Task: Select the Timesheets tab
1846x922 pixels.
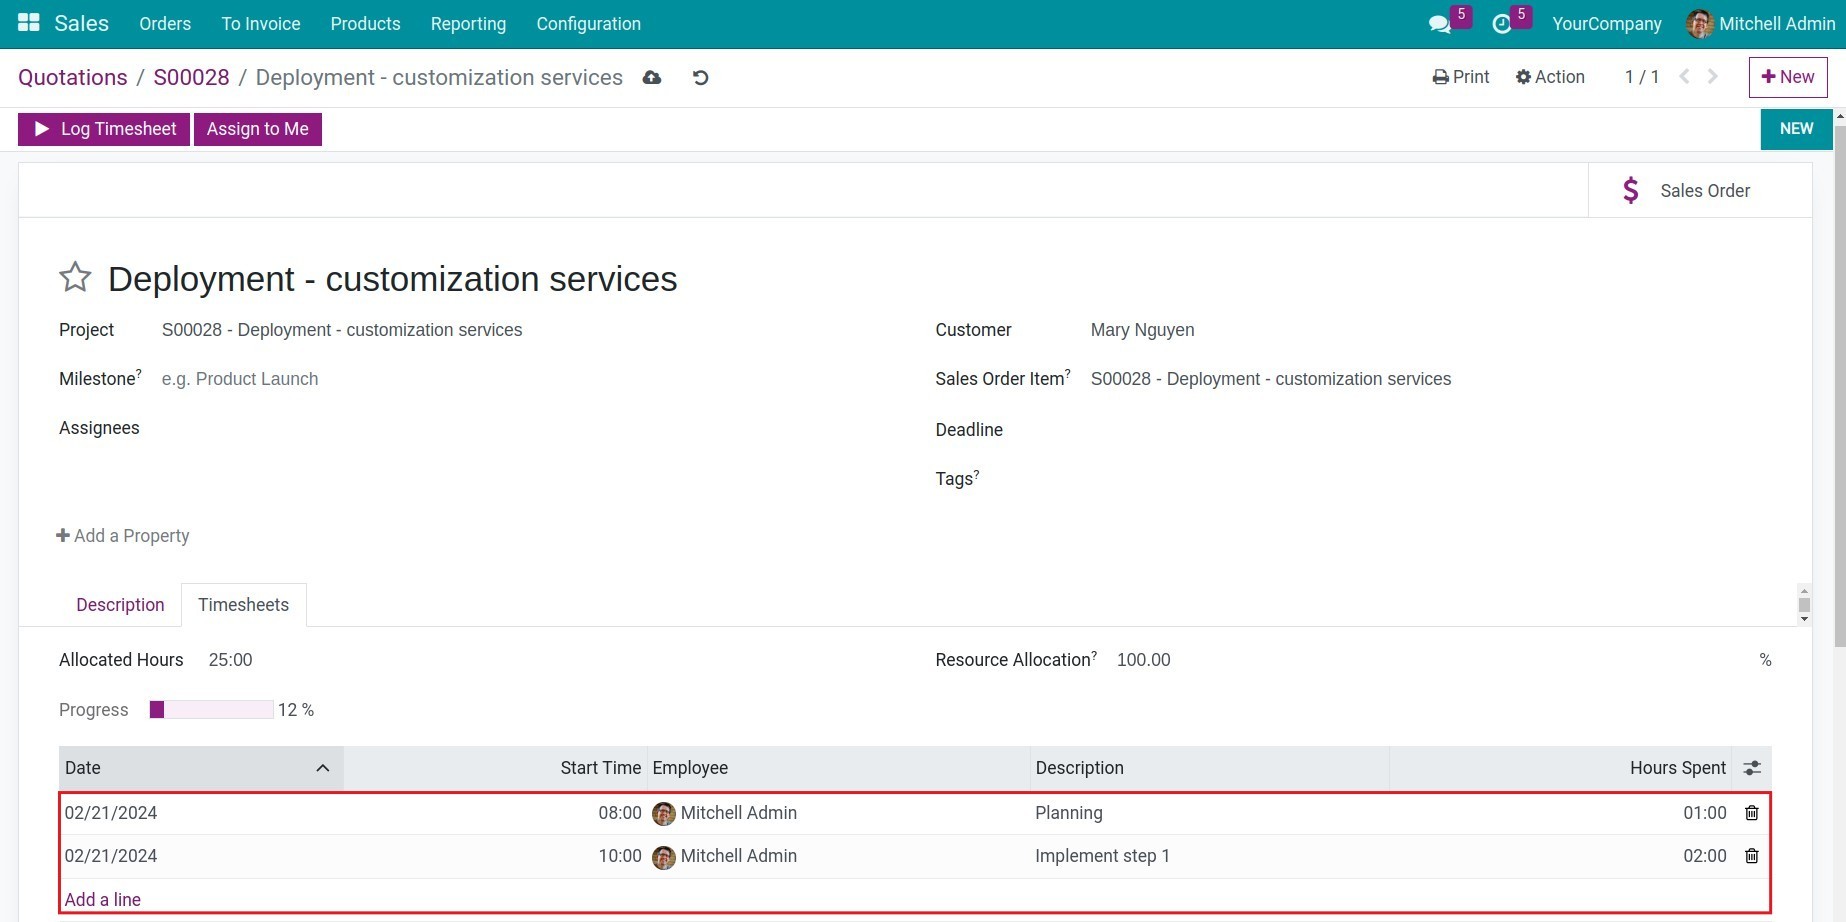Action: (x=243, y=605)
